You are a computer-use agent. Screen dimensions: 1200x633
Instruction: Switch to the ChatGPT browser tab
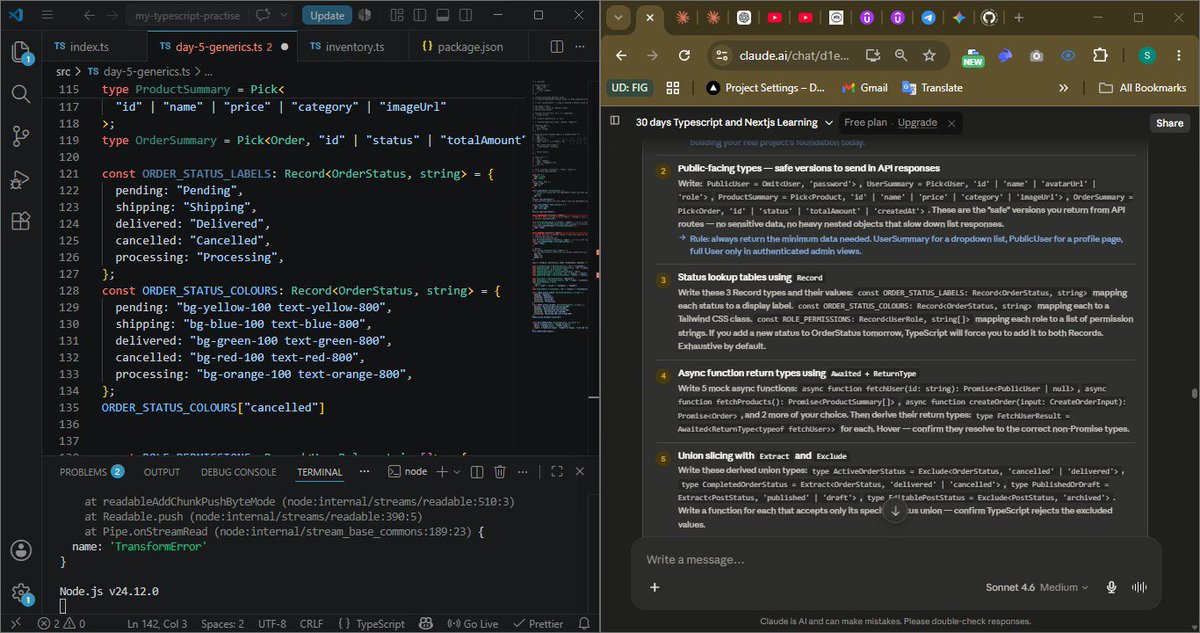[x=744, y=17]
